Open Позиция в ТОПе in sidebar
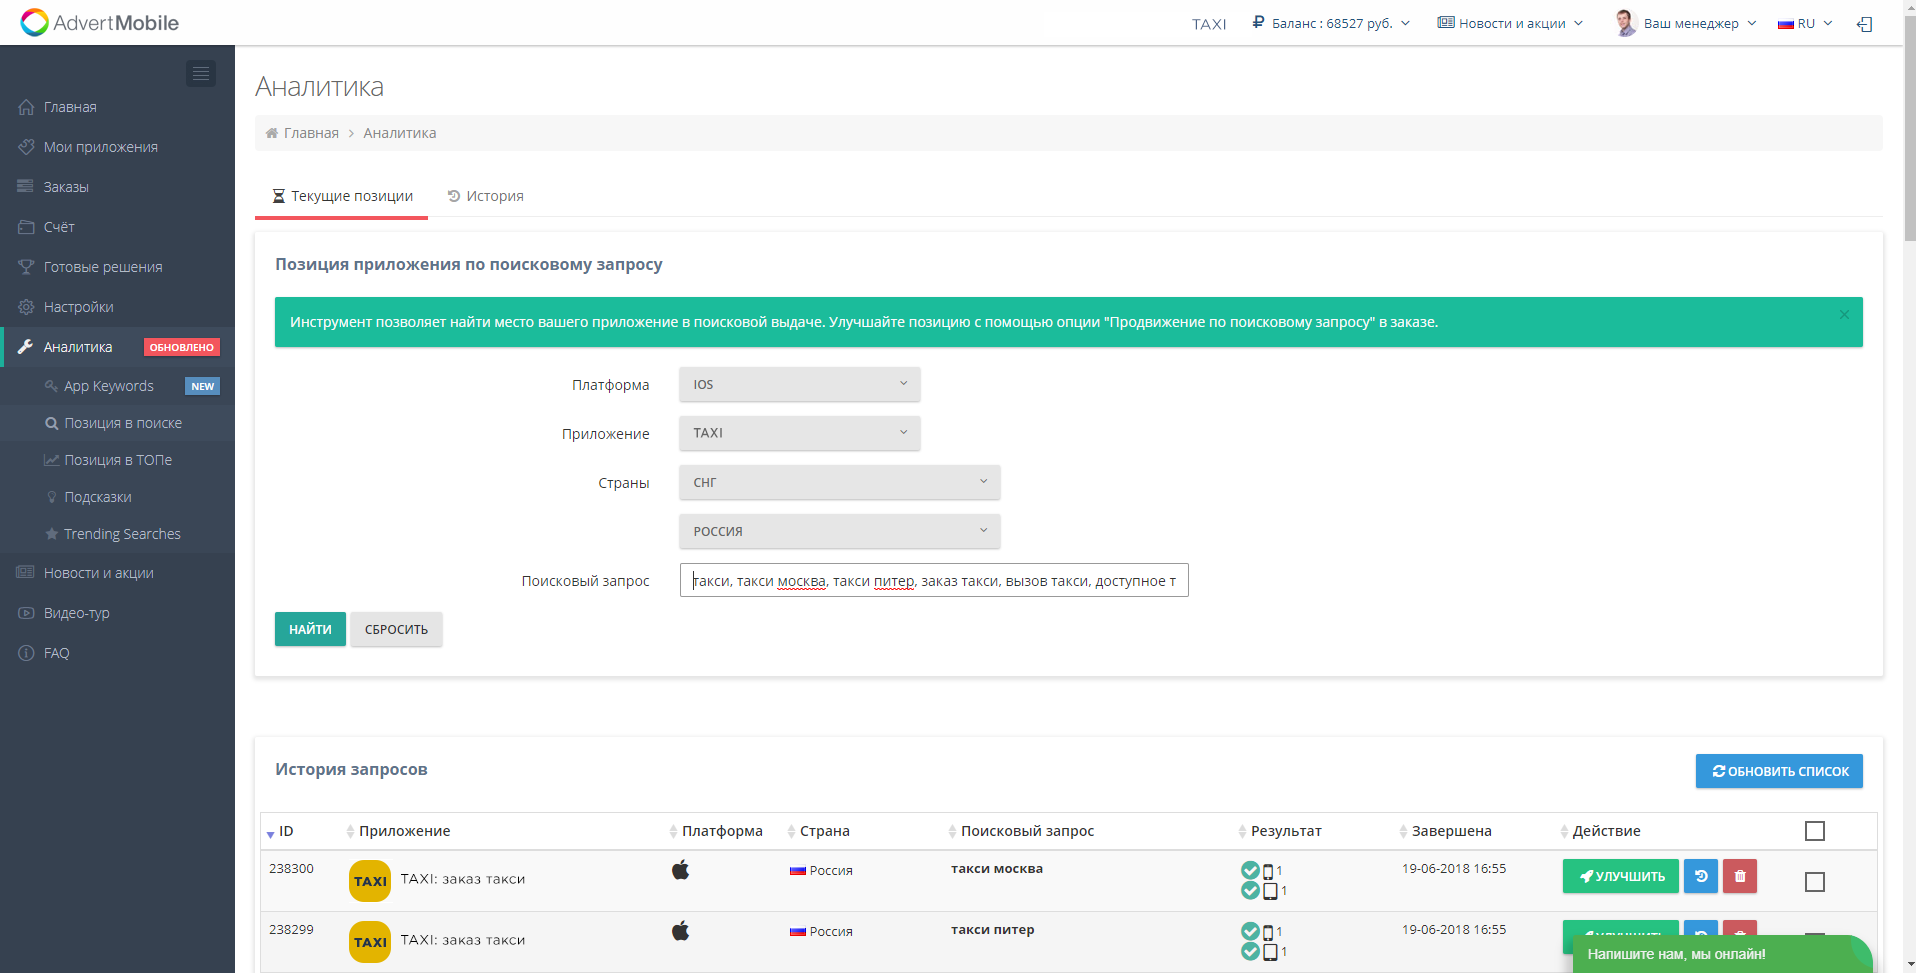 point(118,460)
